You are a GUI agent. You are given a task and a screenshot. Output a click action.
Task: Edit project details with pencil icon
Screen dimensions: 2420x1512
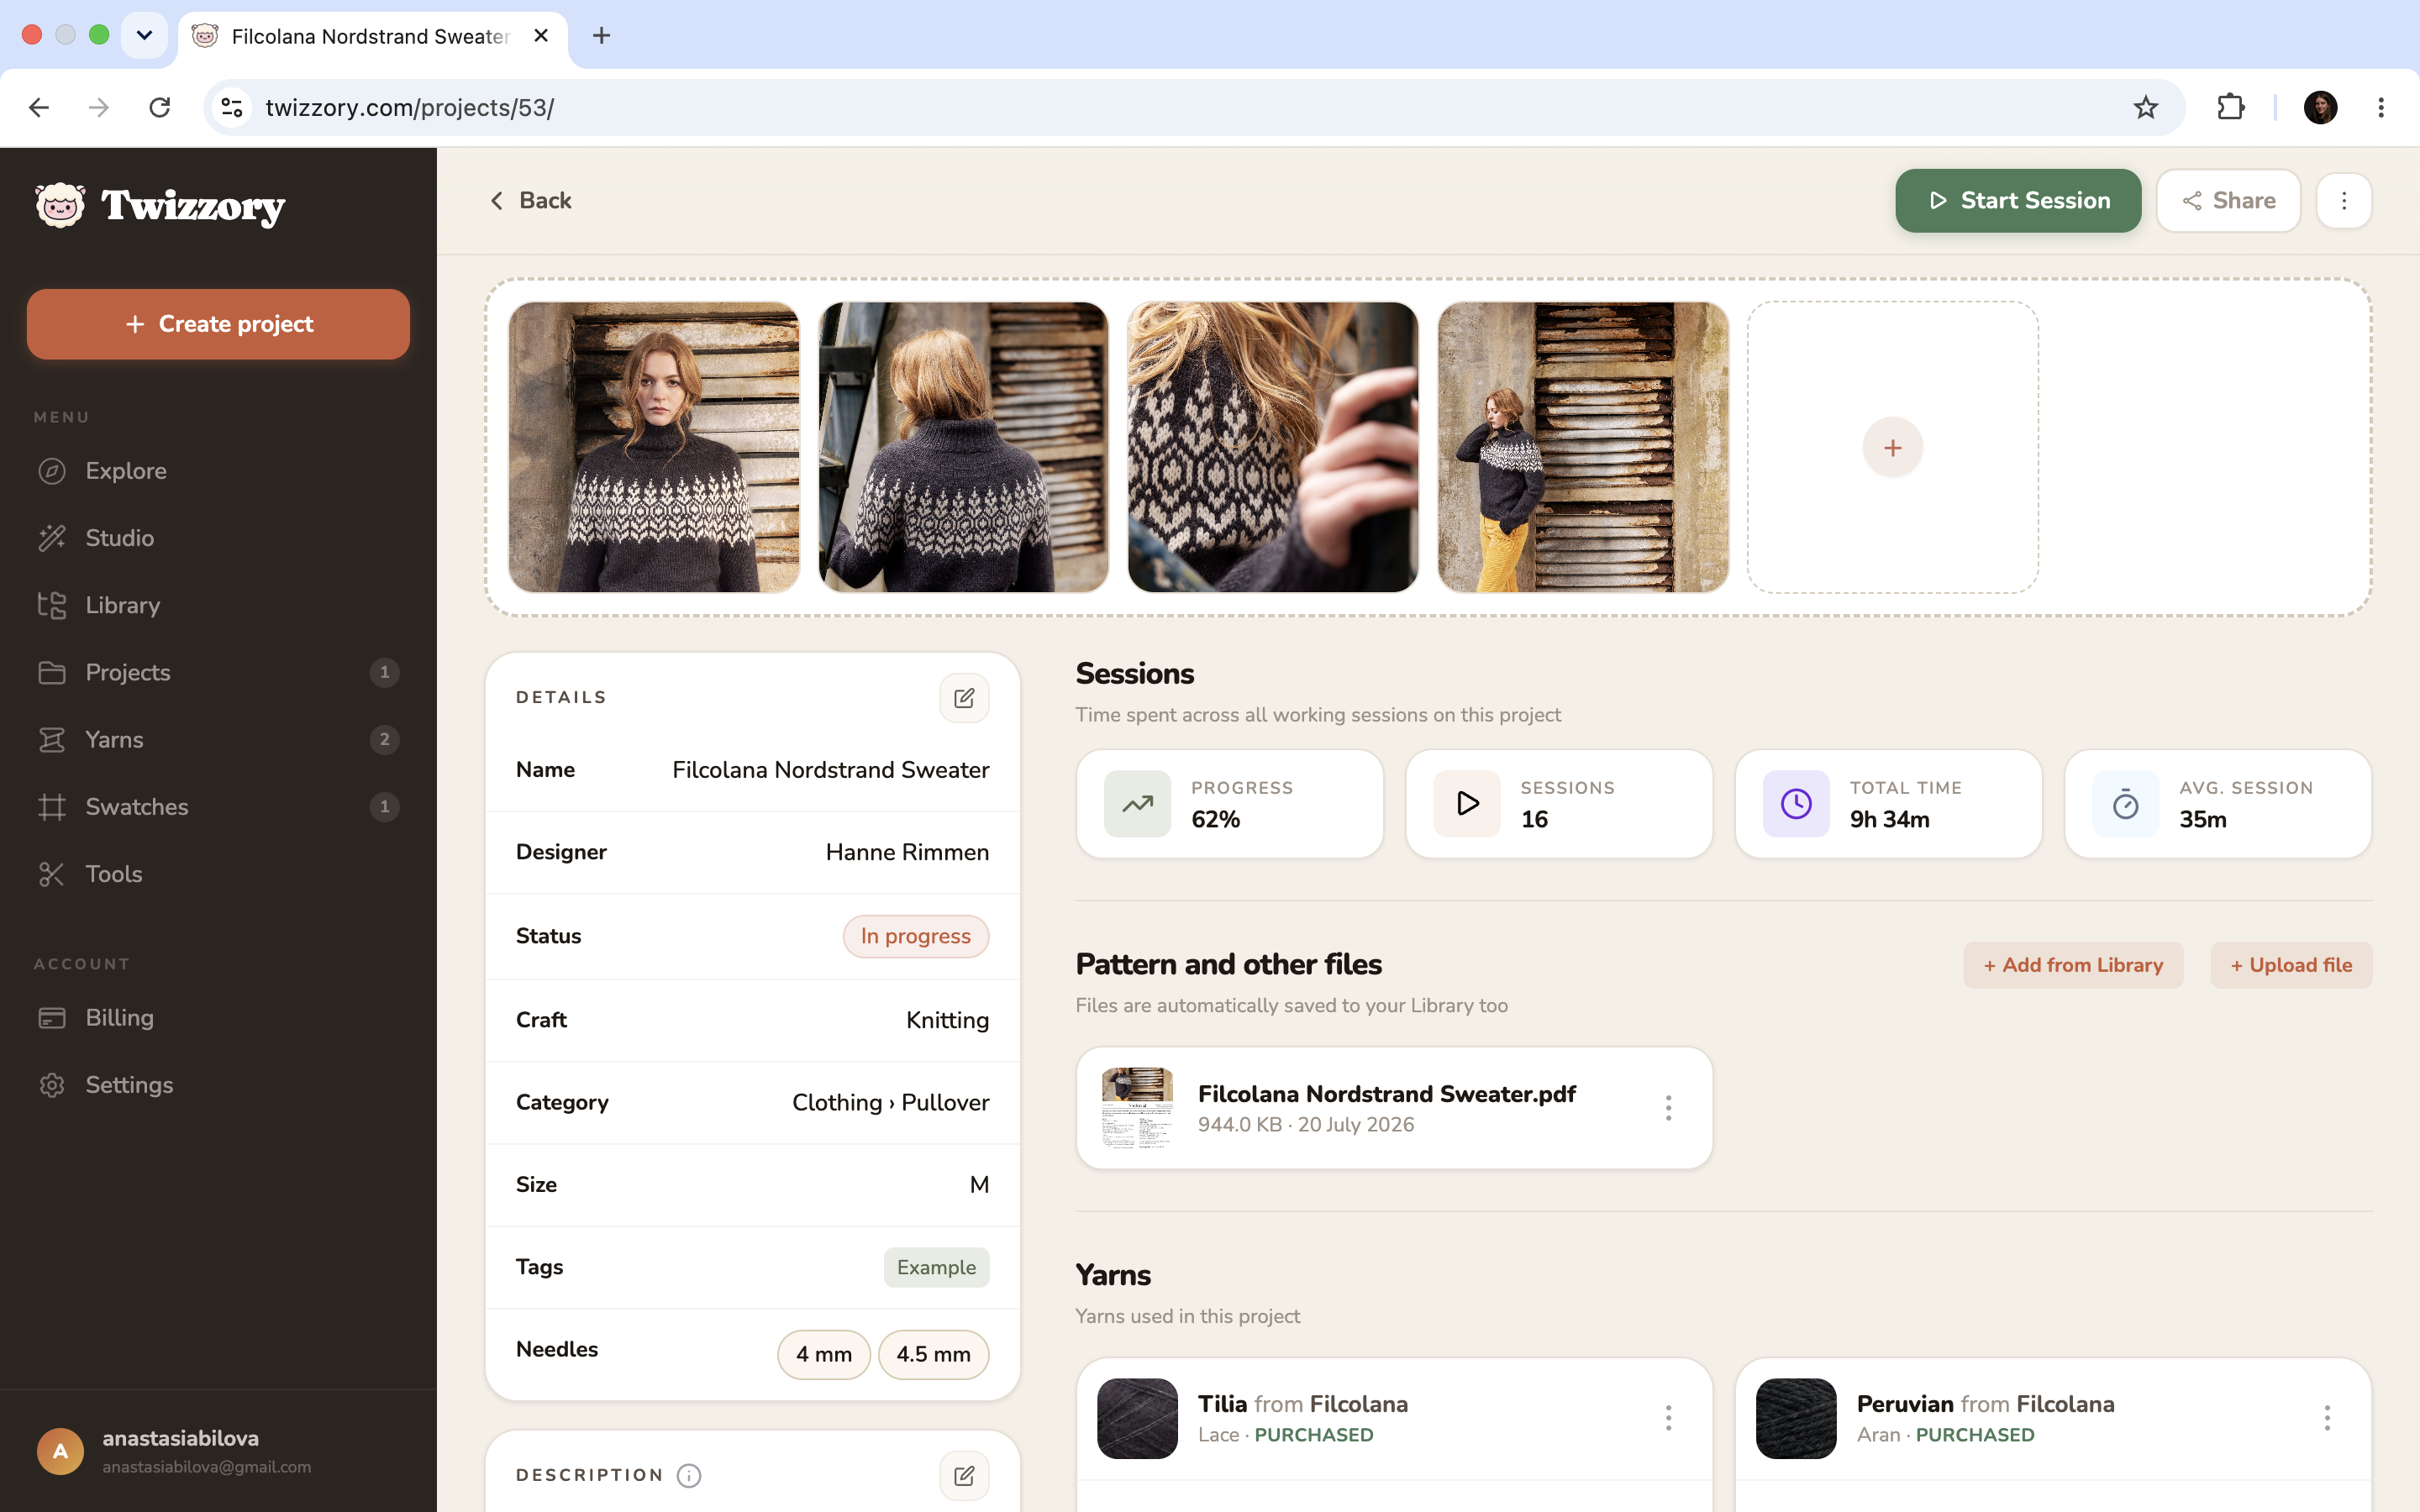[964, 698]
